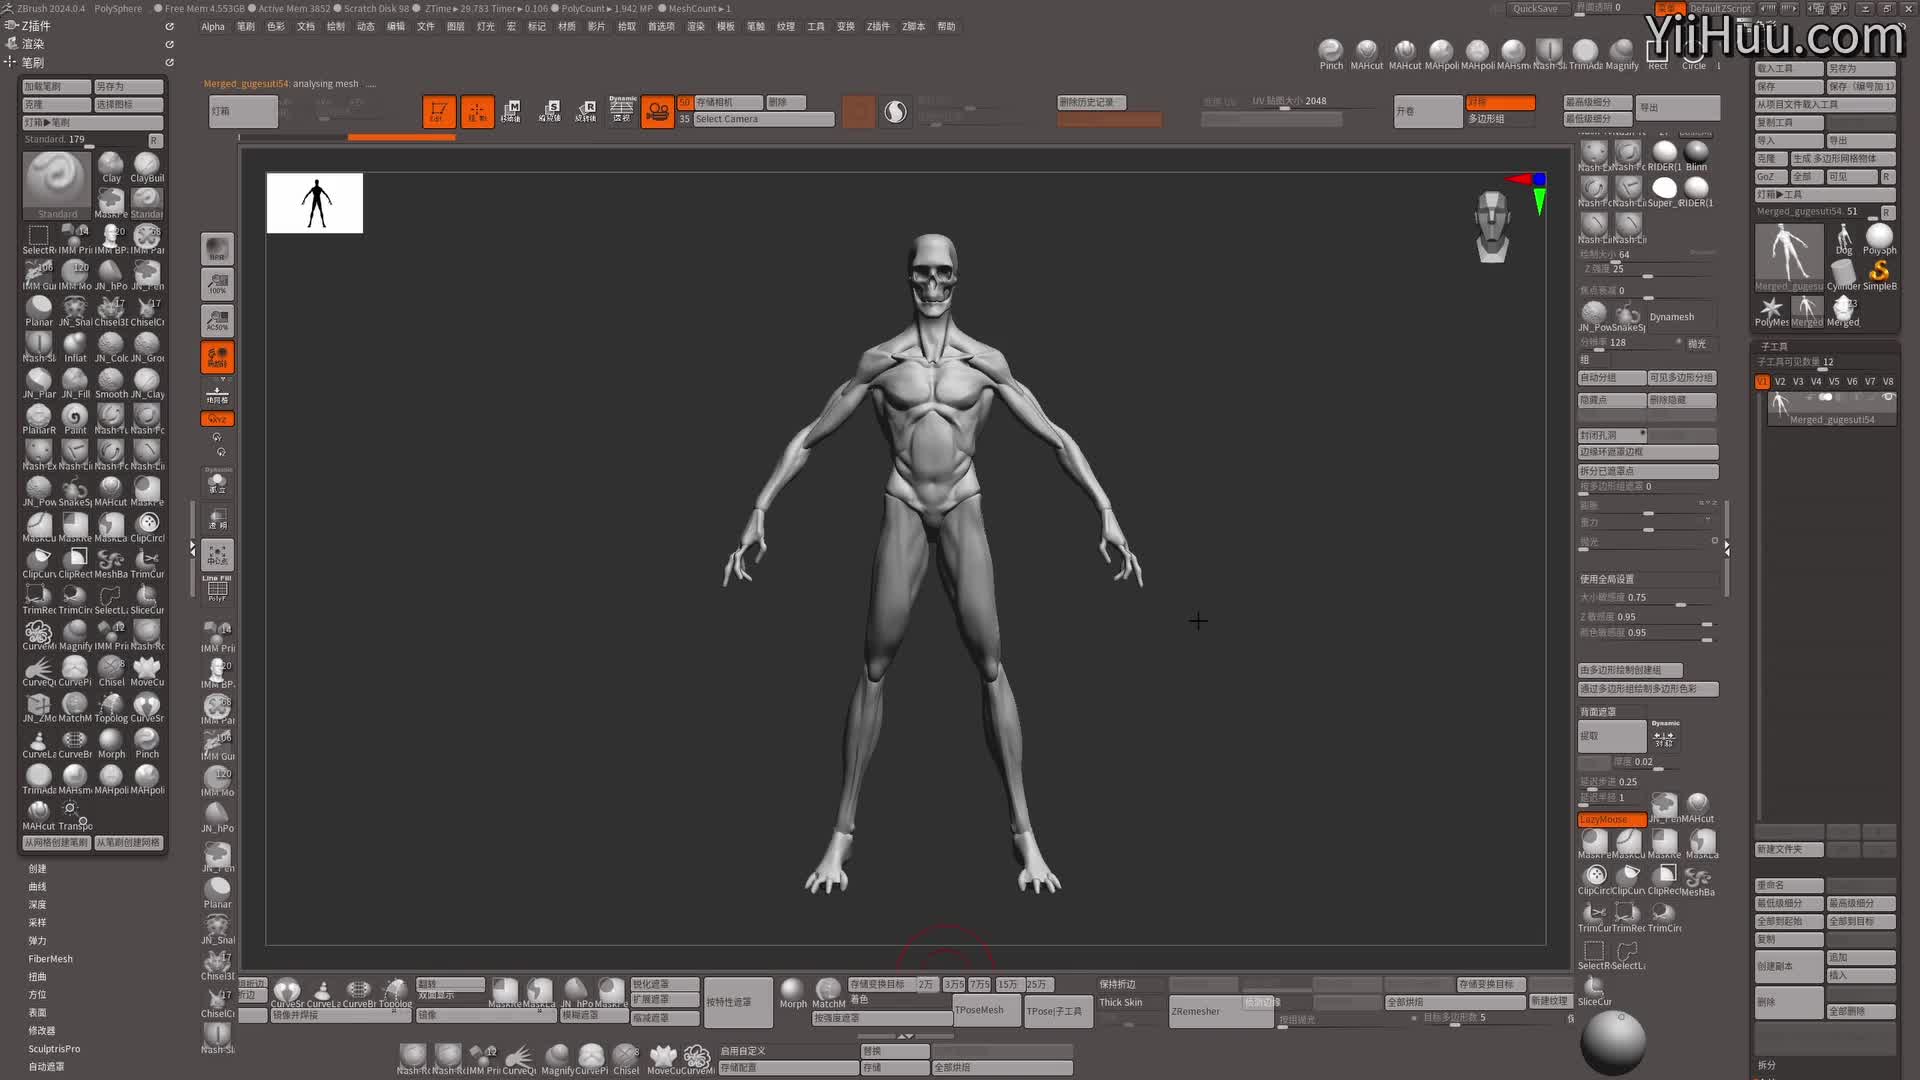Click the BPR render icon
The height and width of the screenshot is (1080, 1920).
pyautogui.click(x=217, y=249)
